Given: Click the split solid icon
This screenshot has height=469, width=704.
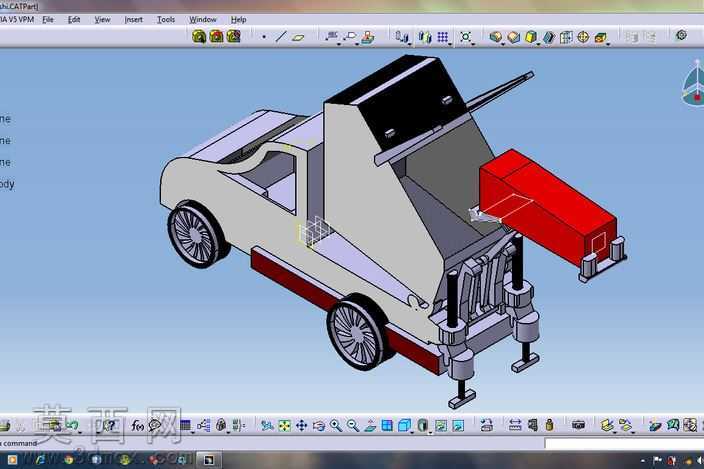Looking at the screenshot, I should point(496,37).
